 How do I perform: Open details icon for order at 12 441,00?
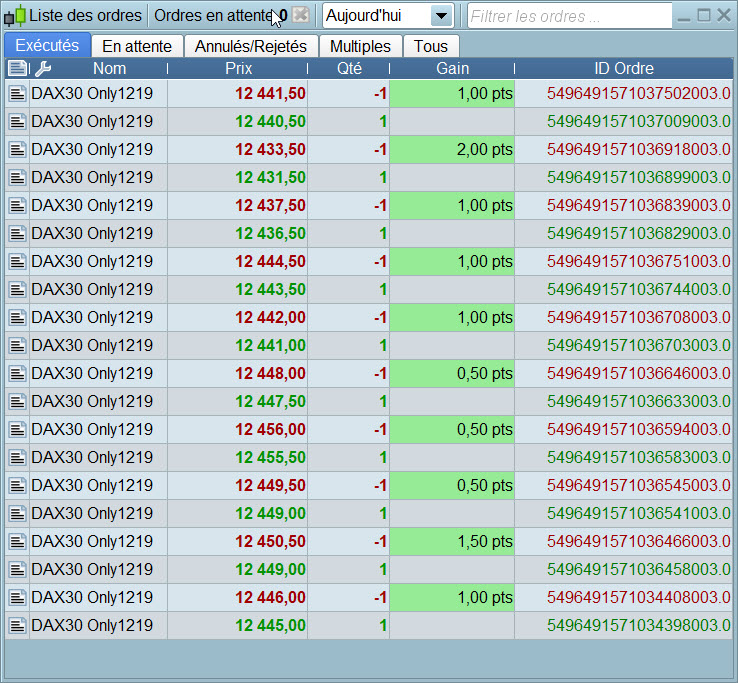[x=17, y=346]
